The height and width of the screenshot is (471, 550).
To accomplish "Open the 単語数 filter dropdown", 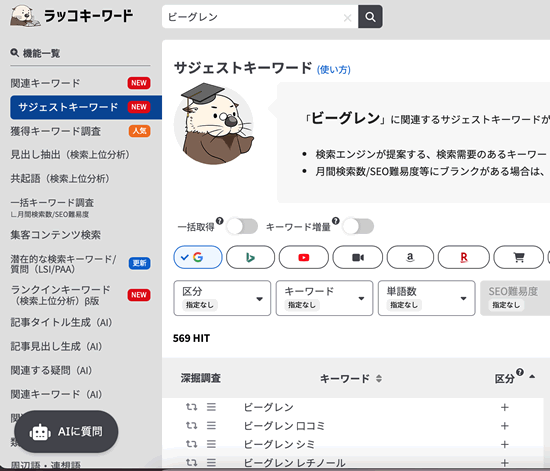I will [x=427, y=298].
